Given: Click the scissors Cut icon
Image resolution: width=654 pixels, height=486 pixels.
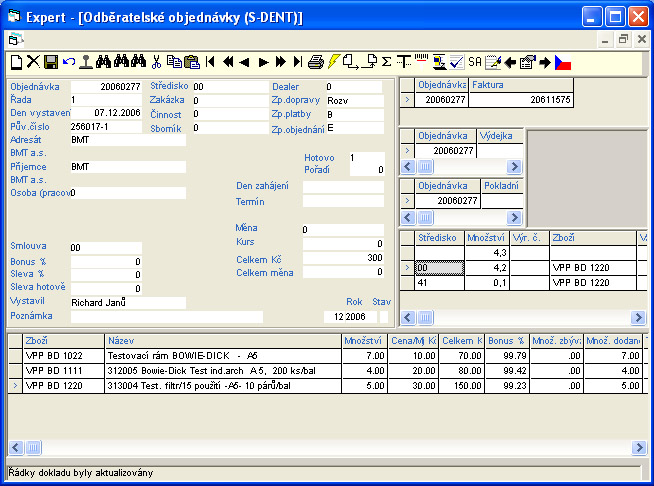Looking at the screenshot, I should (157, 62).
